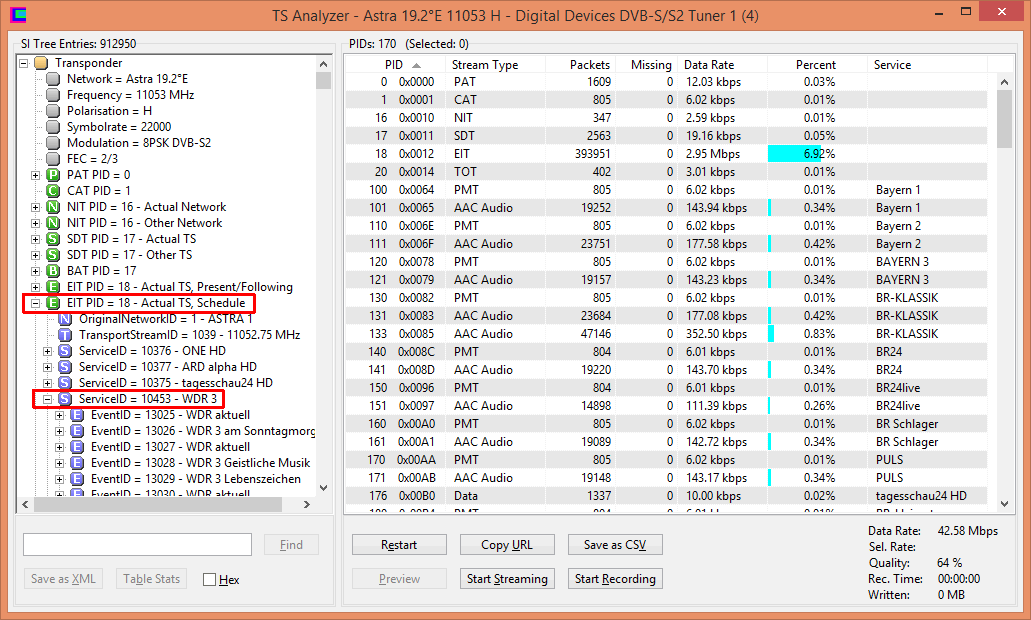Click the search text field beside Find
This screenshot has width=1031, height=620.
pyautogui.click(x=137, y=545)
